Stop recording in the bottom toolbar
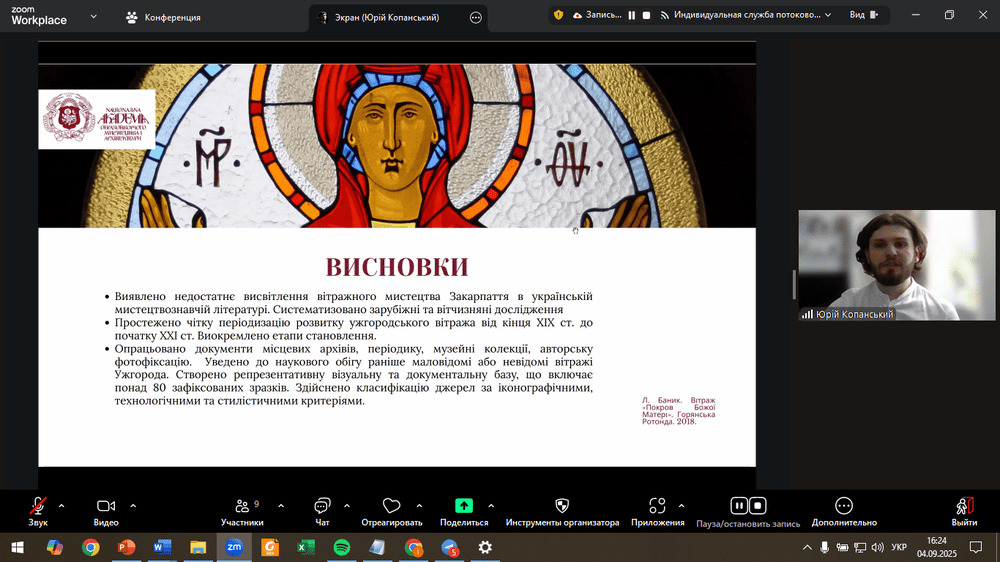Image resolution: width=1000 pixels, height=562 pixels. pos(758,506)
